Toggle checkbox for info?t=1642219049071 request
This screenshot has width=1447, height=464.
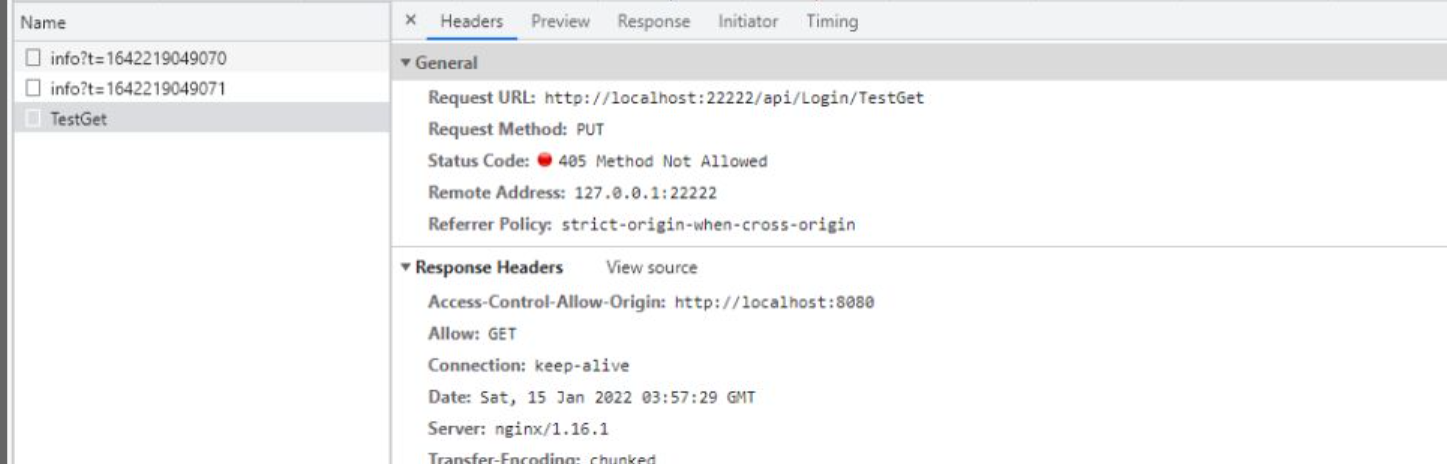[32, 89]
